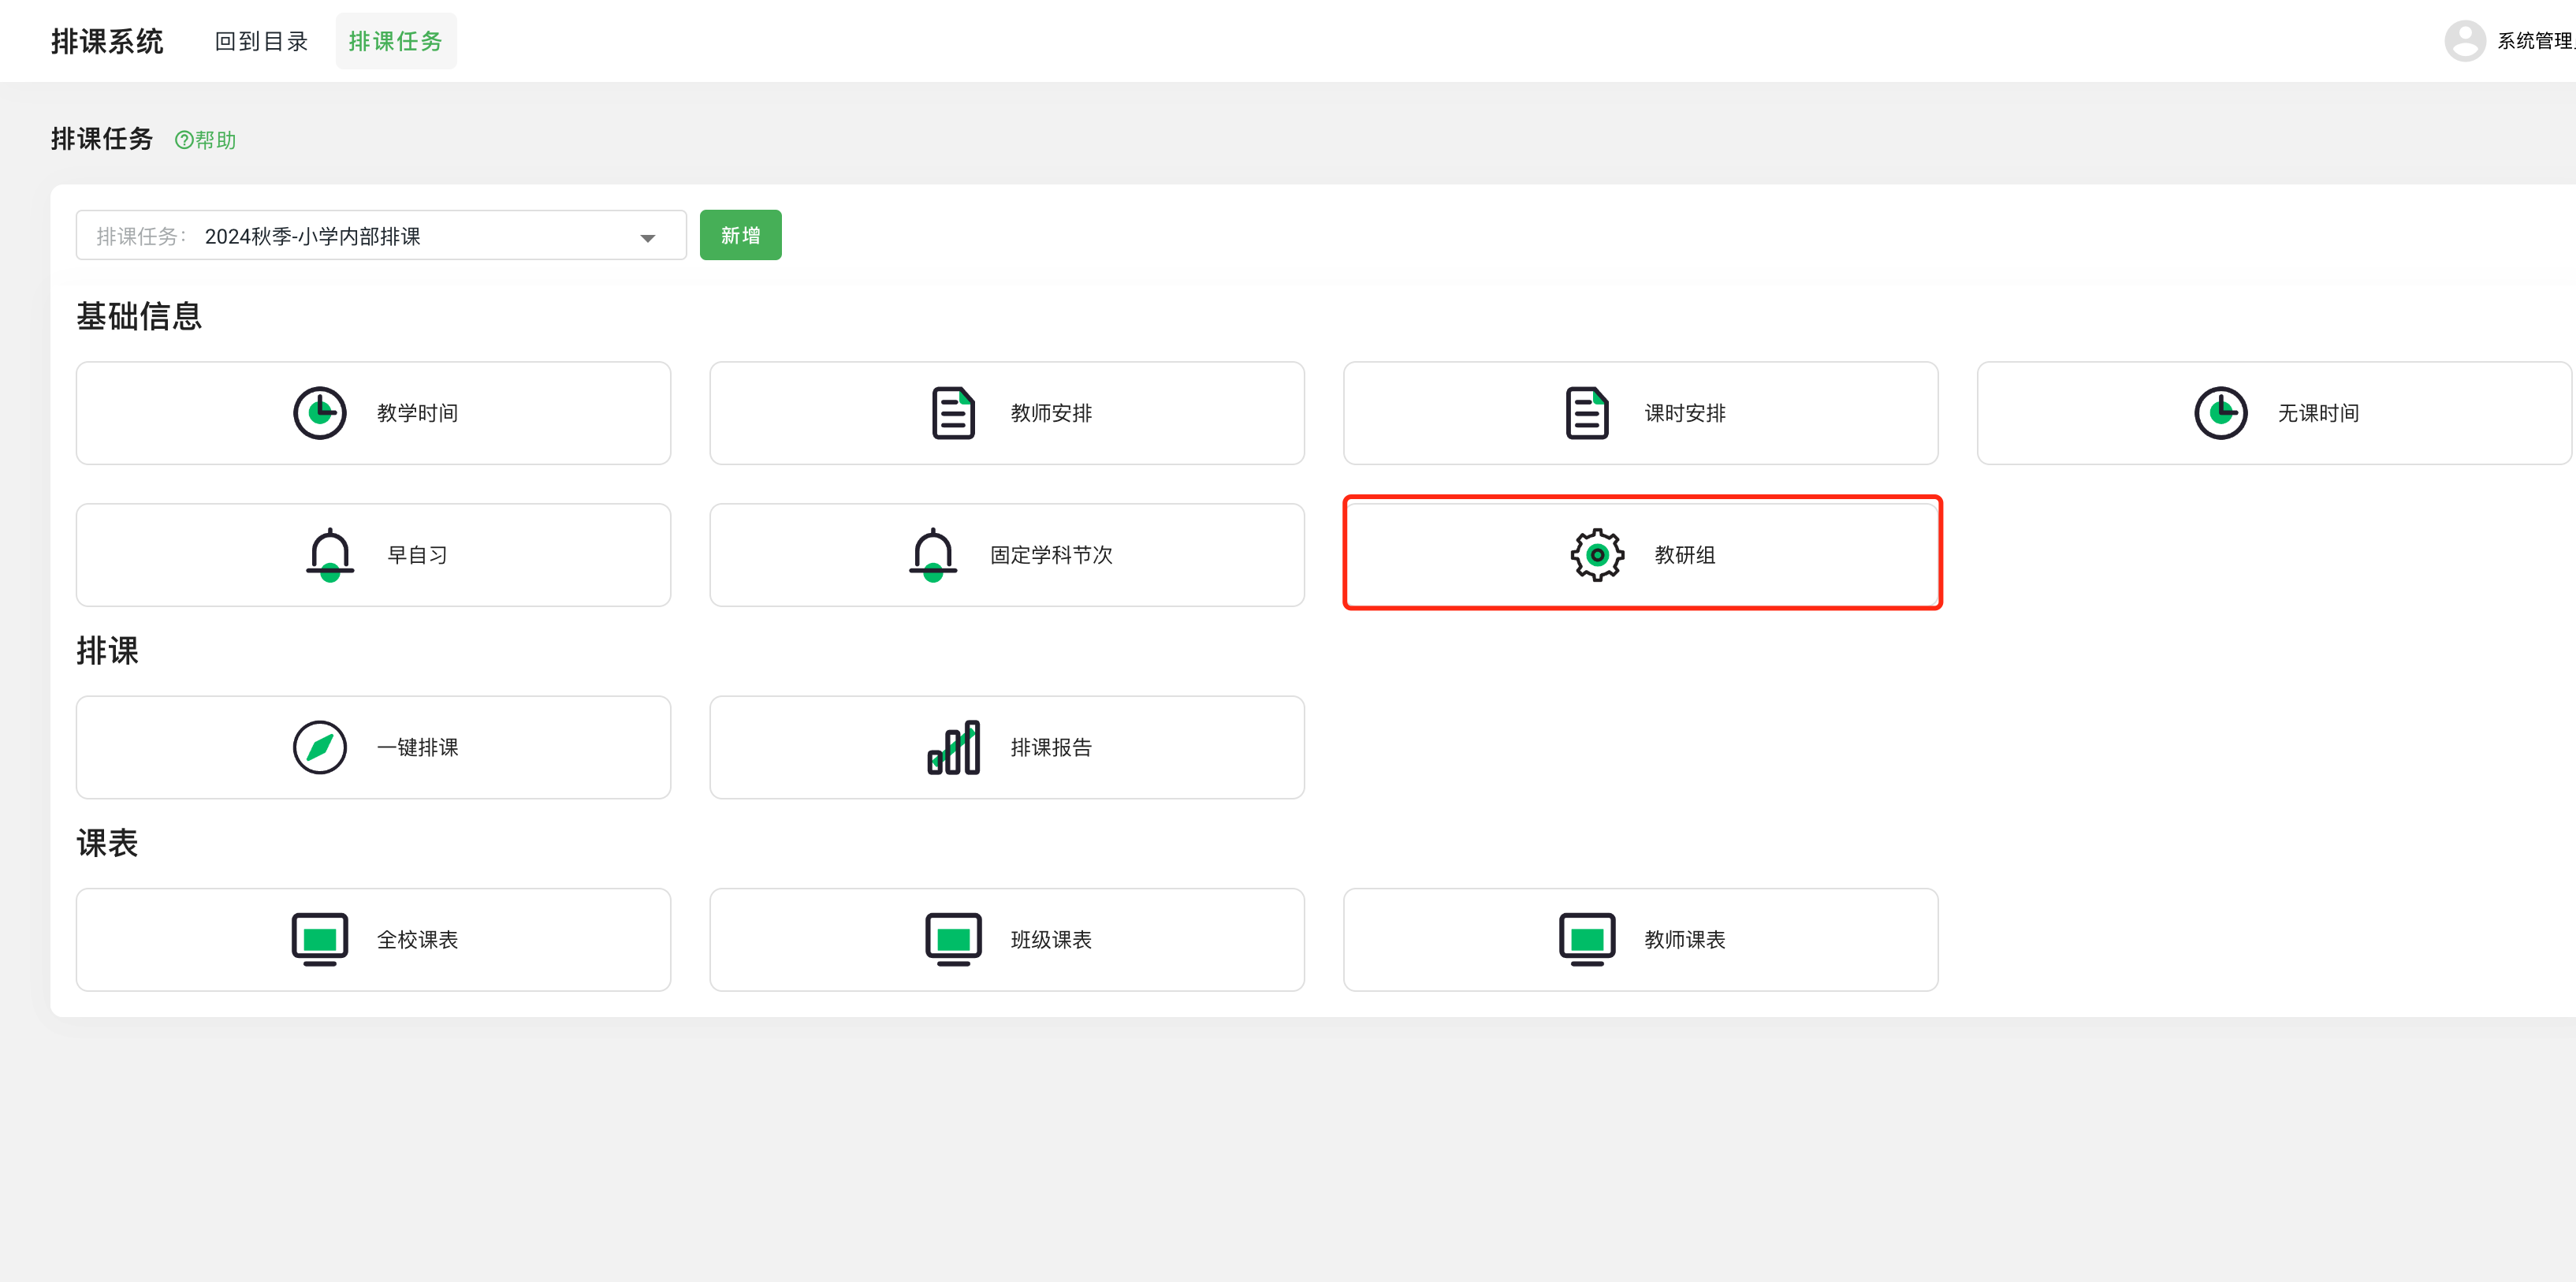Click the 课时安排 document icon
This screenshot has width=2576, height=1282.
[1587, 413]
